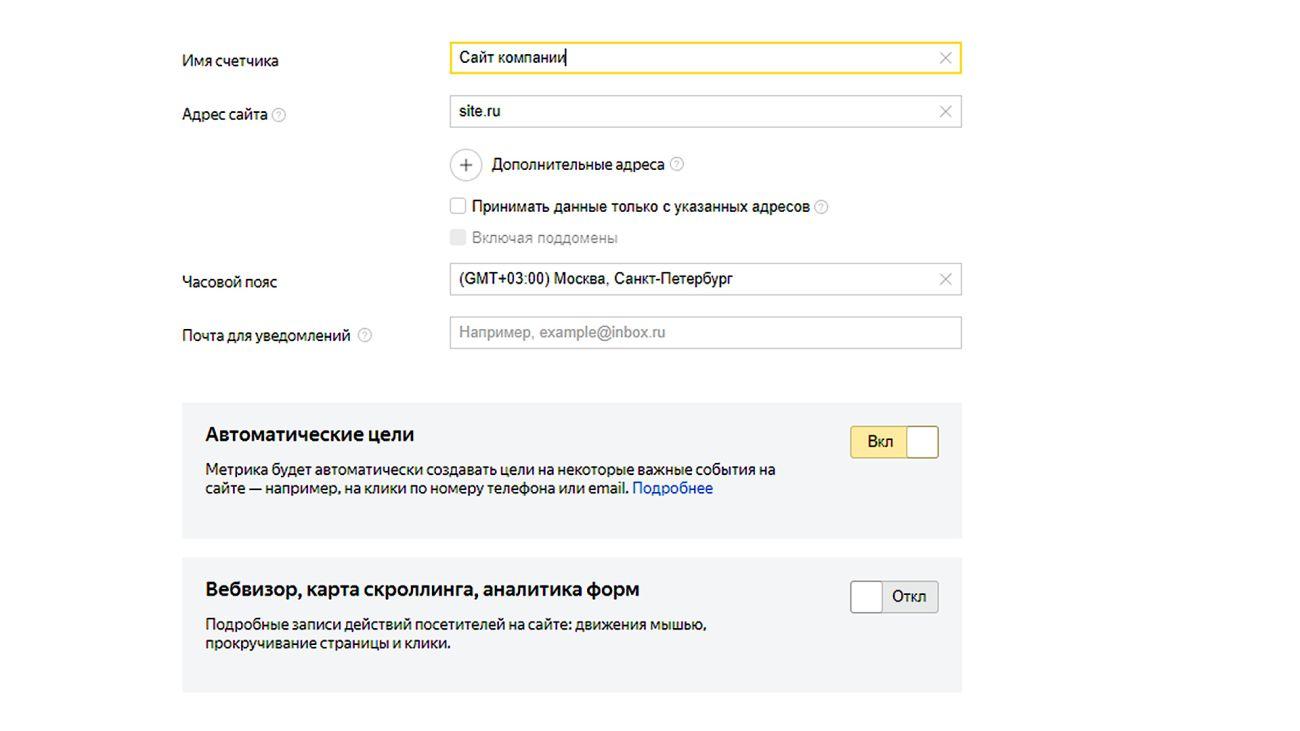Check Принимать данные только с указанных адресов
The image size is (1300, 731).
[x=458, y=206]
